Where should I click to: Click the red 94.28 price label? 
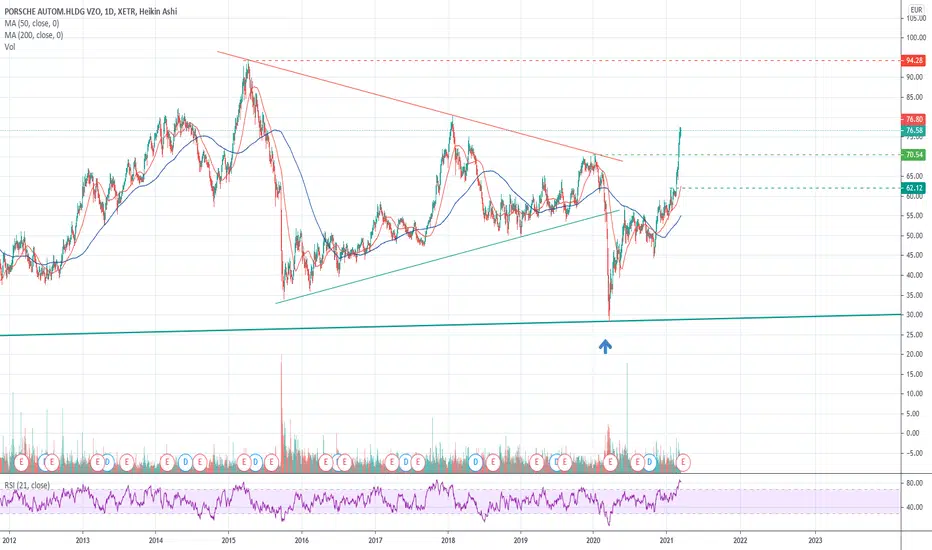tap(914, 61)
